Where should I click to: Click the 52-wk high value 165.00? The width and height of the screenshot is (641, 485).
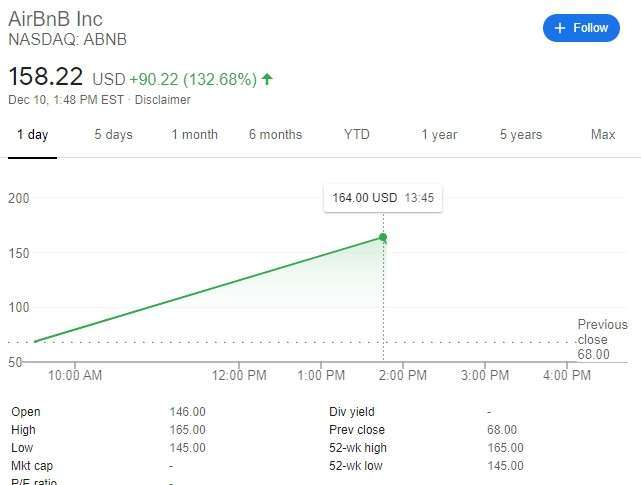pos(505,448)
